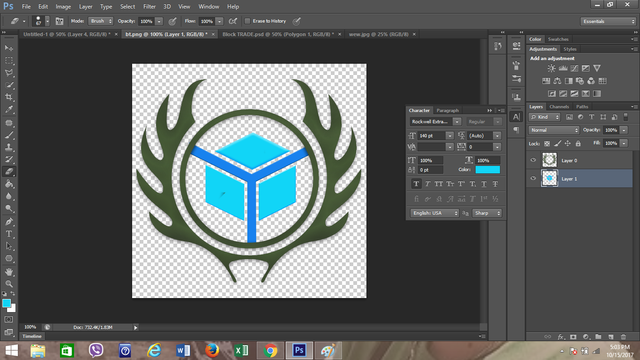Select the Crop tool

pos(9,97)
